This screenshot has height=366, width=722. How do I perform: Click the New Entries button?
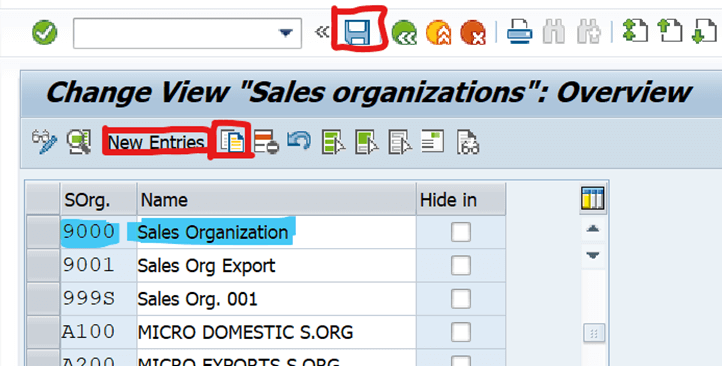pos(156,142)
